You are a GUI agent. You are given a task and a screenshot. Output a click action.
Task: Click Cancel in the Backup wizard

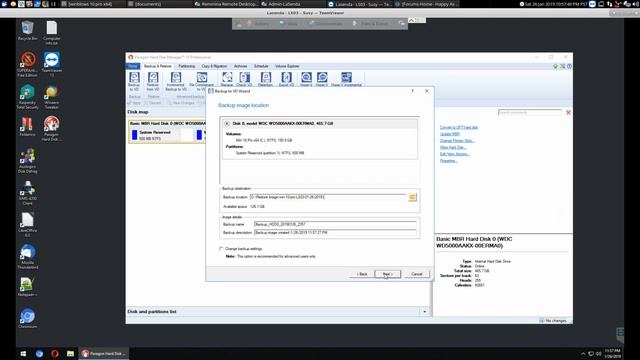(x=417, y=274)
